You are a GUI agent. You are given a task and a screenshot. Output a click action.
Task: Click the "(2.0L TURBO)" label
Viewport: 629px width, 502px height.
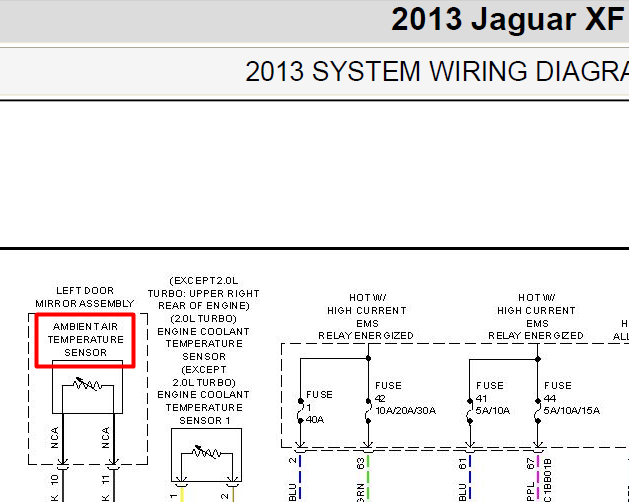[x=204, y=319]
